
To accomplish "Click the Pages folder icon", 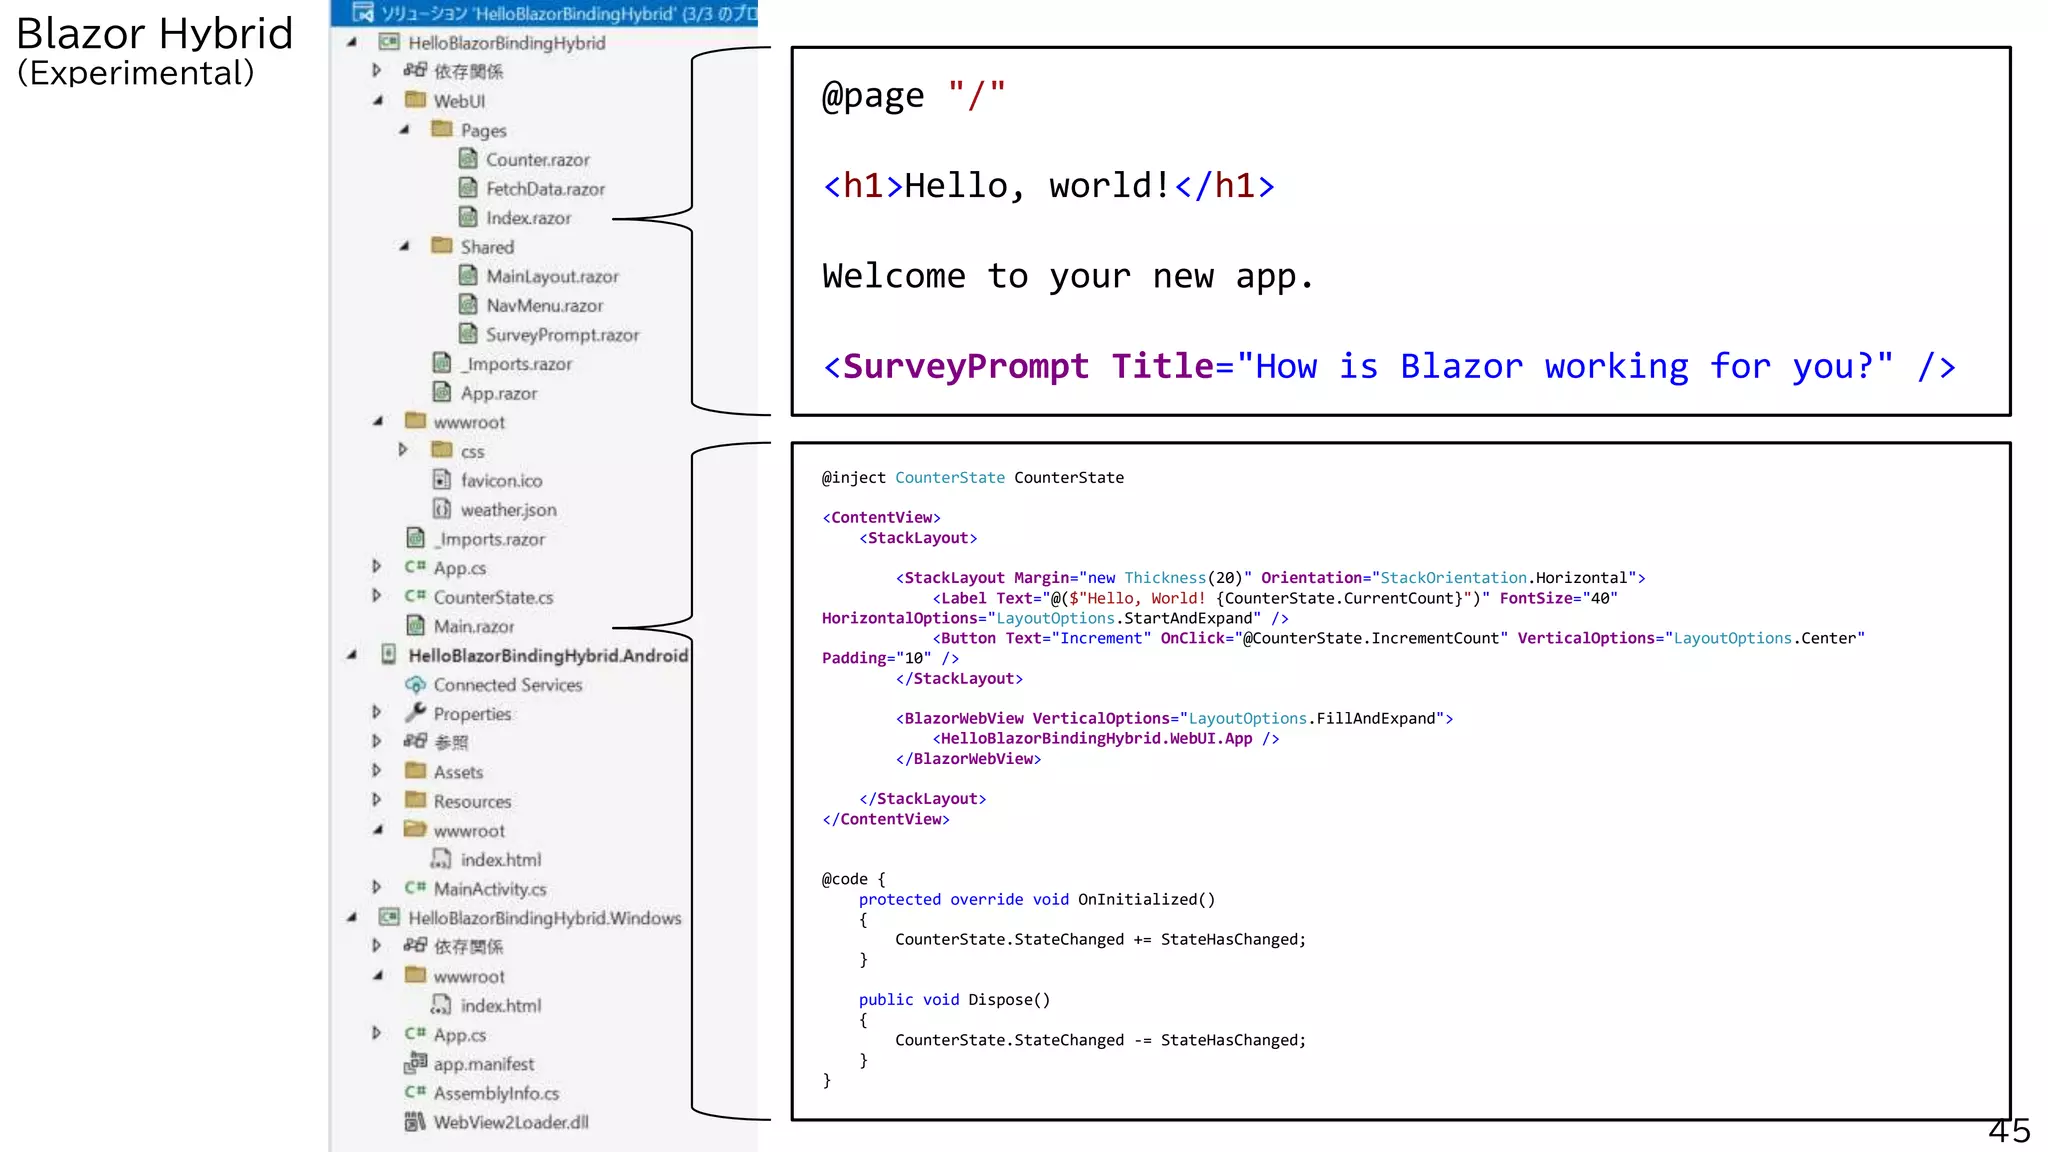I will 442,129.
